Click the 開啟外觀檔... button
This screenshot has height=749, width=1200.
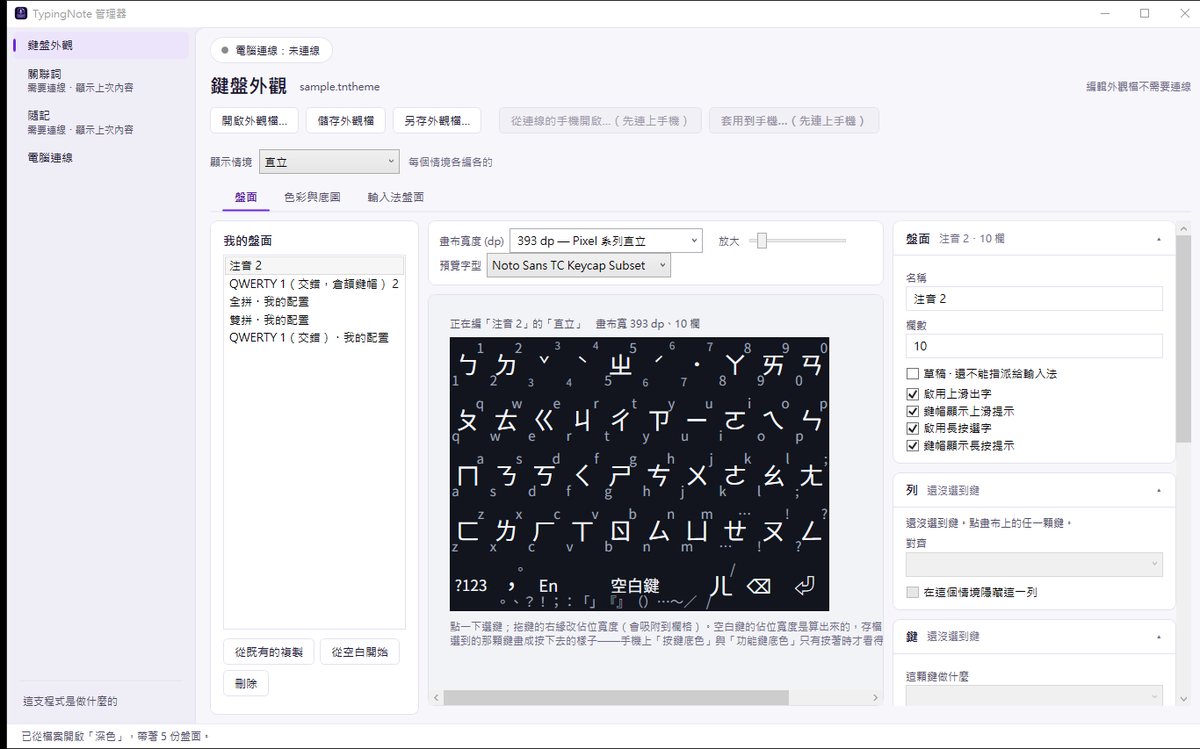254,121
